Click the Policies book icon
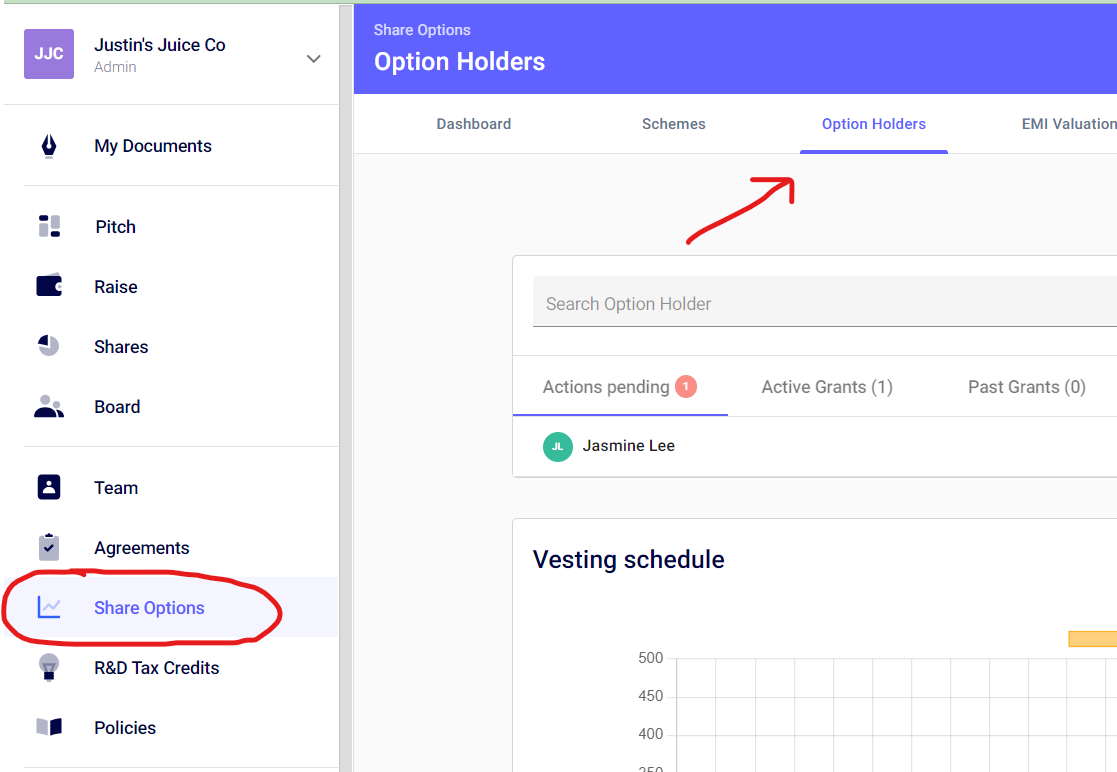 click(49, 728)
